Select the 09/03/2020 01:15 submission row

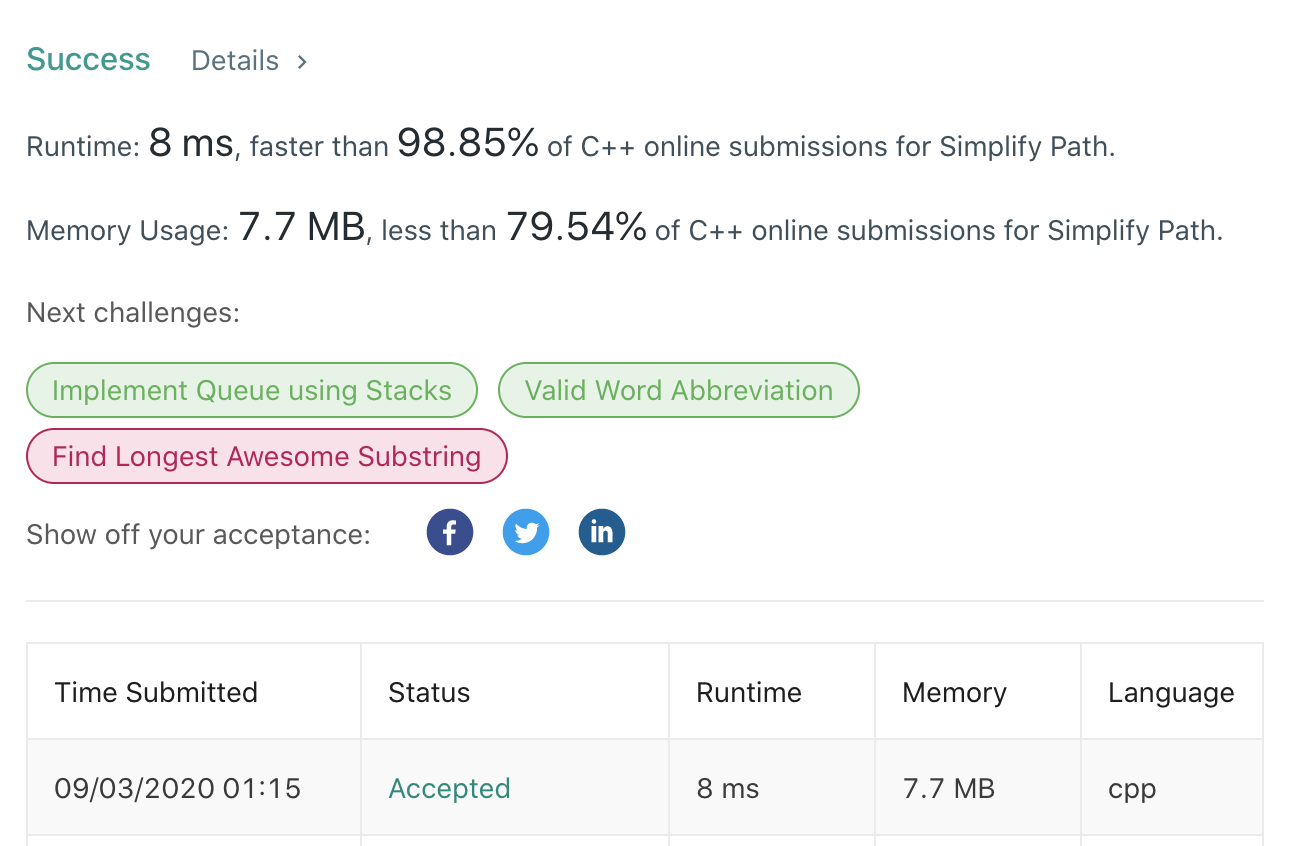pyautogui.click(x=177, y=788)
